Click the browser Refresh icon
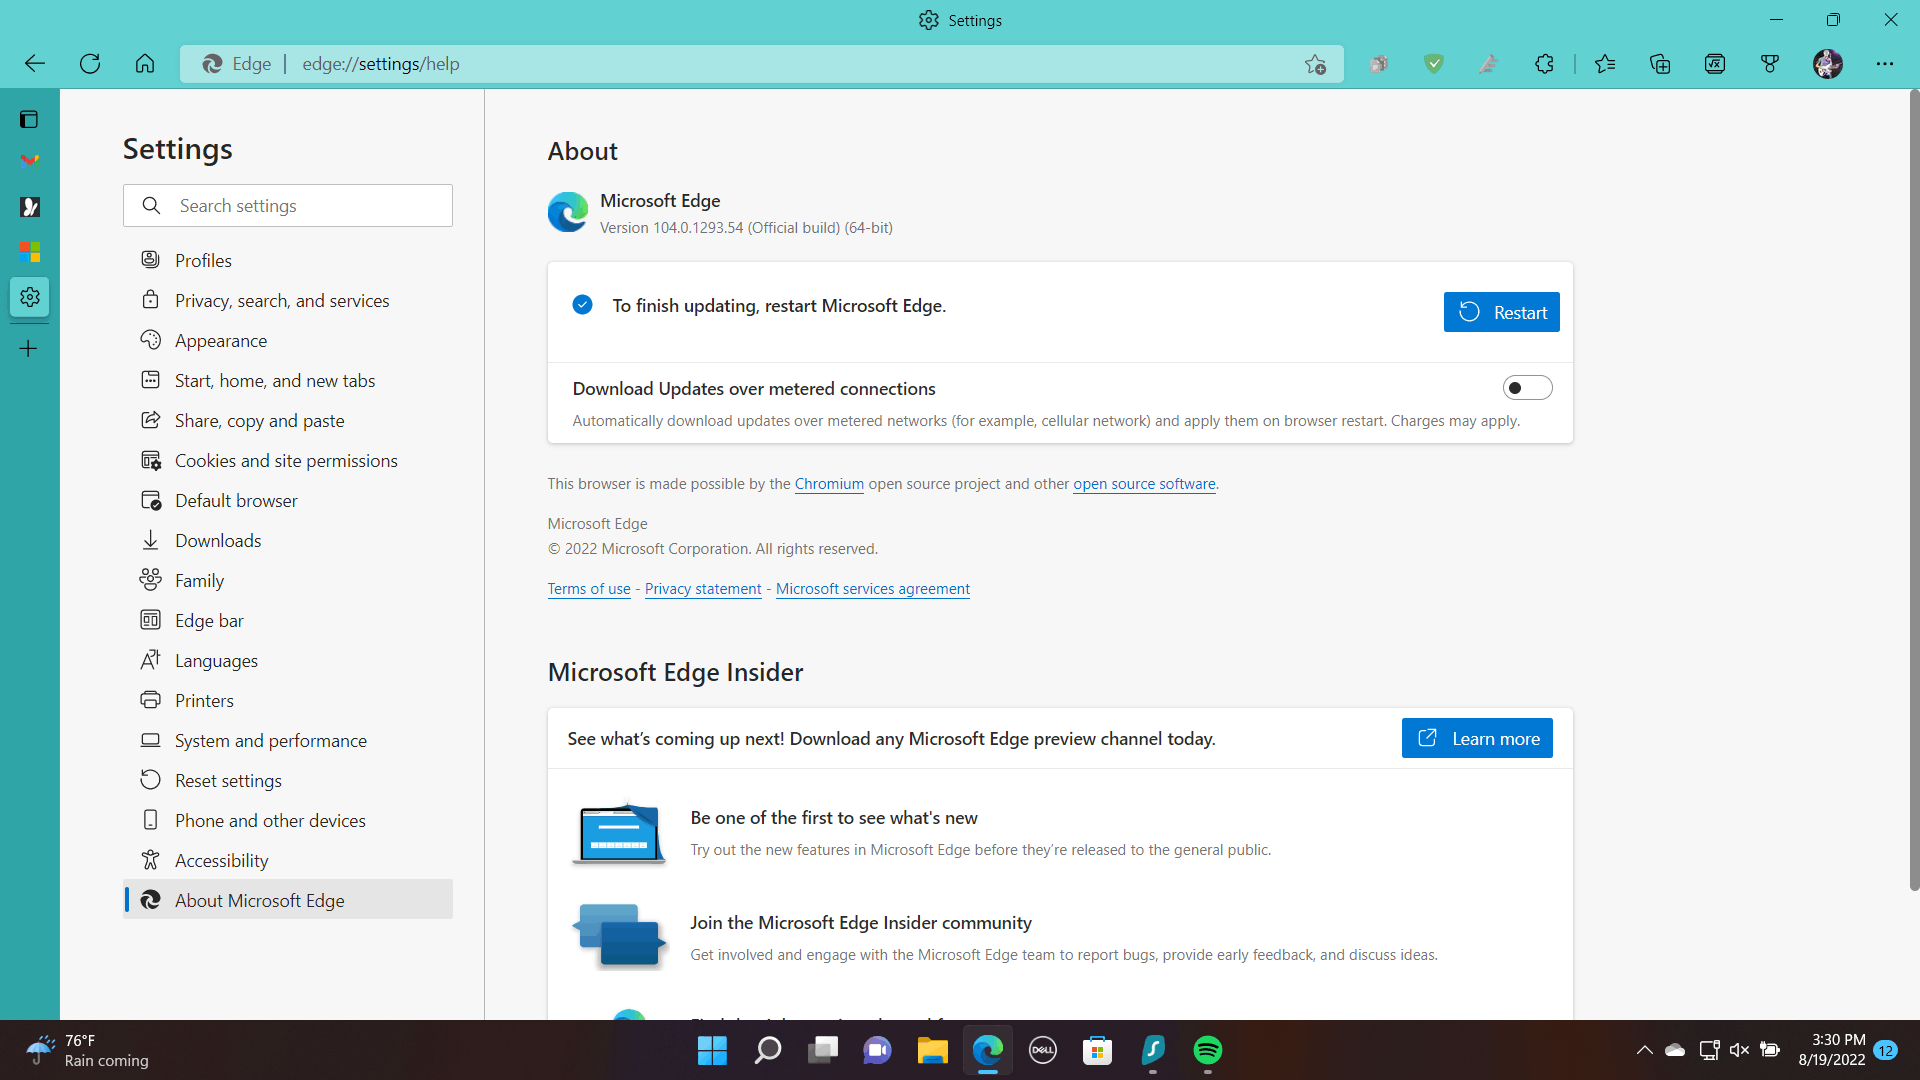Image resolution: width=1920 pixels, height=1080 pixels. tap(90, 64)
